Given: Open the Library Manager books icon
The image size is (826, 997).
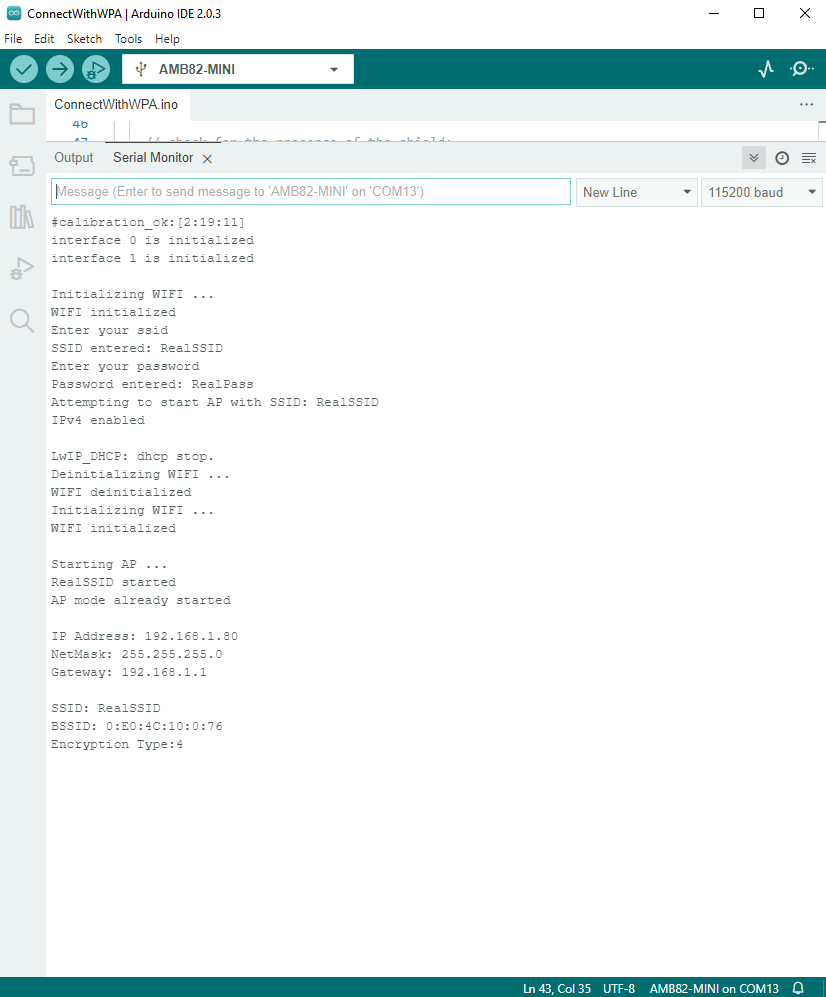Looking at the screenshot, I should (22, 217).
